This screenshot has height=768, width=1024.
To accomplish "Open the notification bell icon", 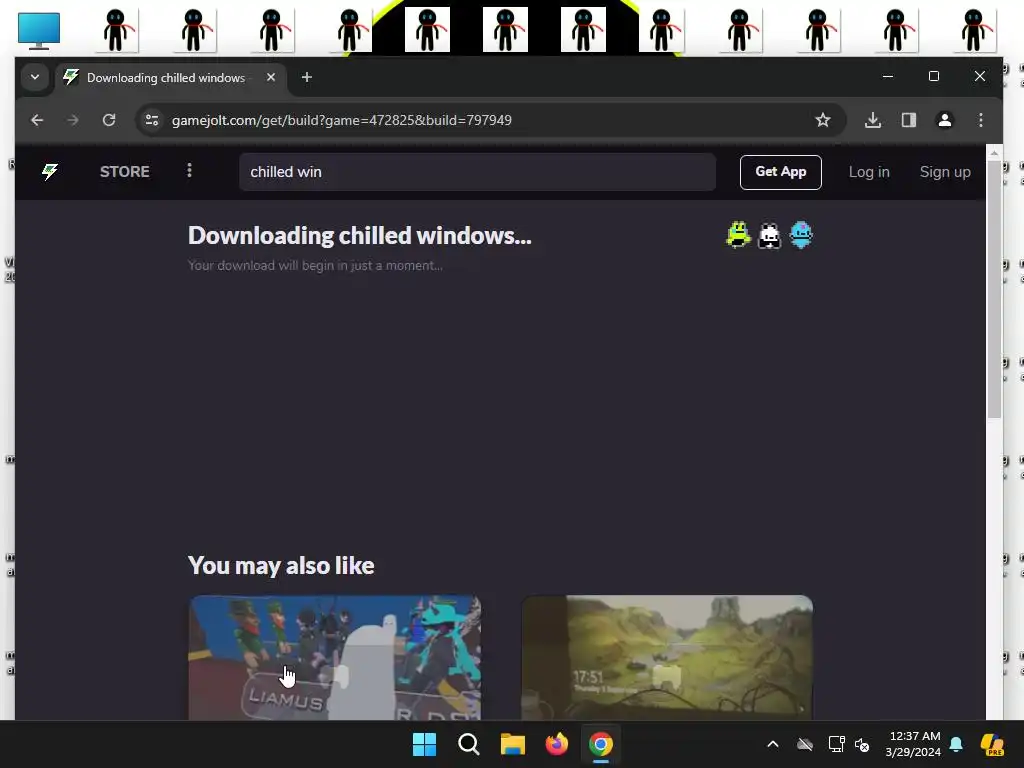I will 956,744.
